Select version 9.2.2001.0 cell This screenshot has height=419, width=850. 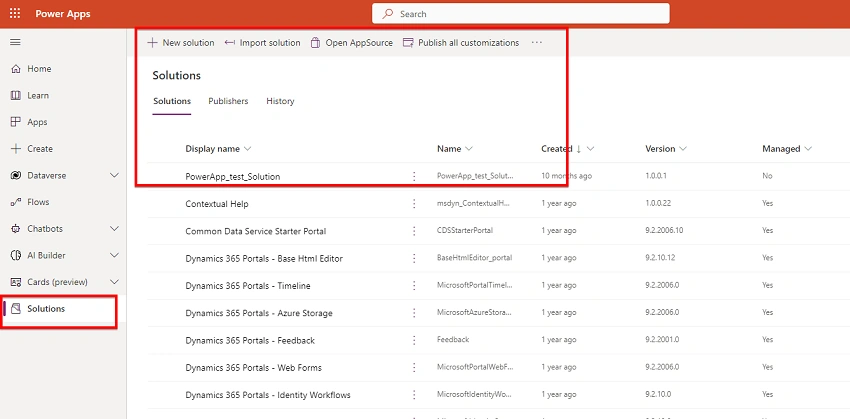[x=662, y=340]
